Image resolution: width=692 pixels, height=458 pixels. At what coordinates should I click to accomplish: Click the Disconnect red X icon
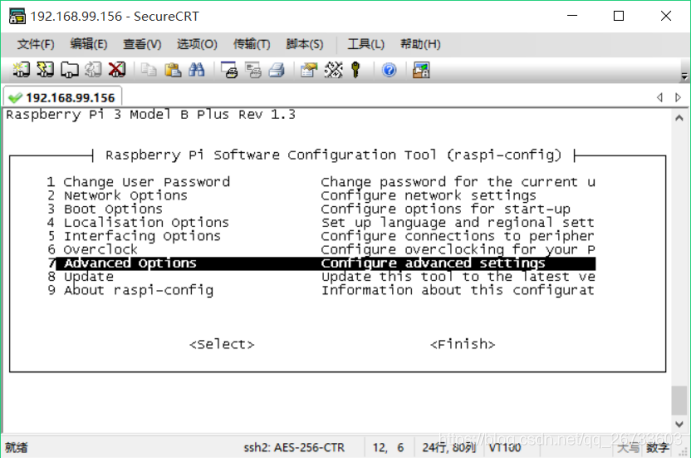[x=117, y=70]
